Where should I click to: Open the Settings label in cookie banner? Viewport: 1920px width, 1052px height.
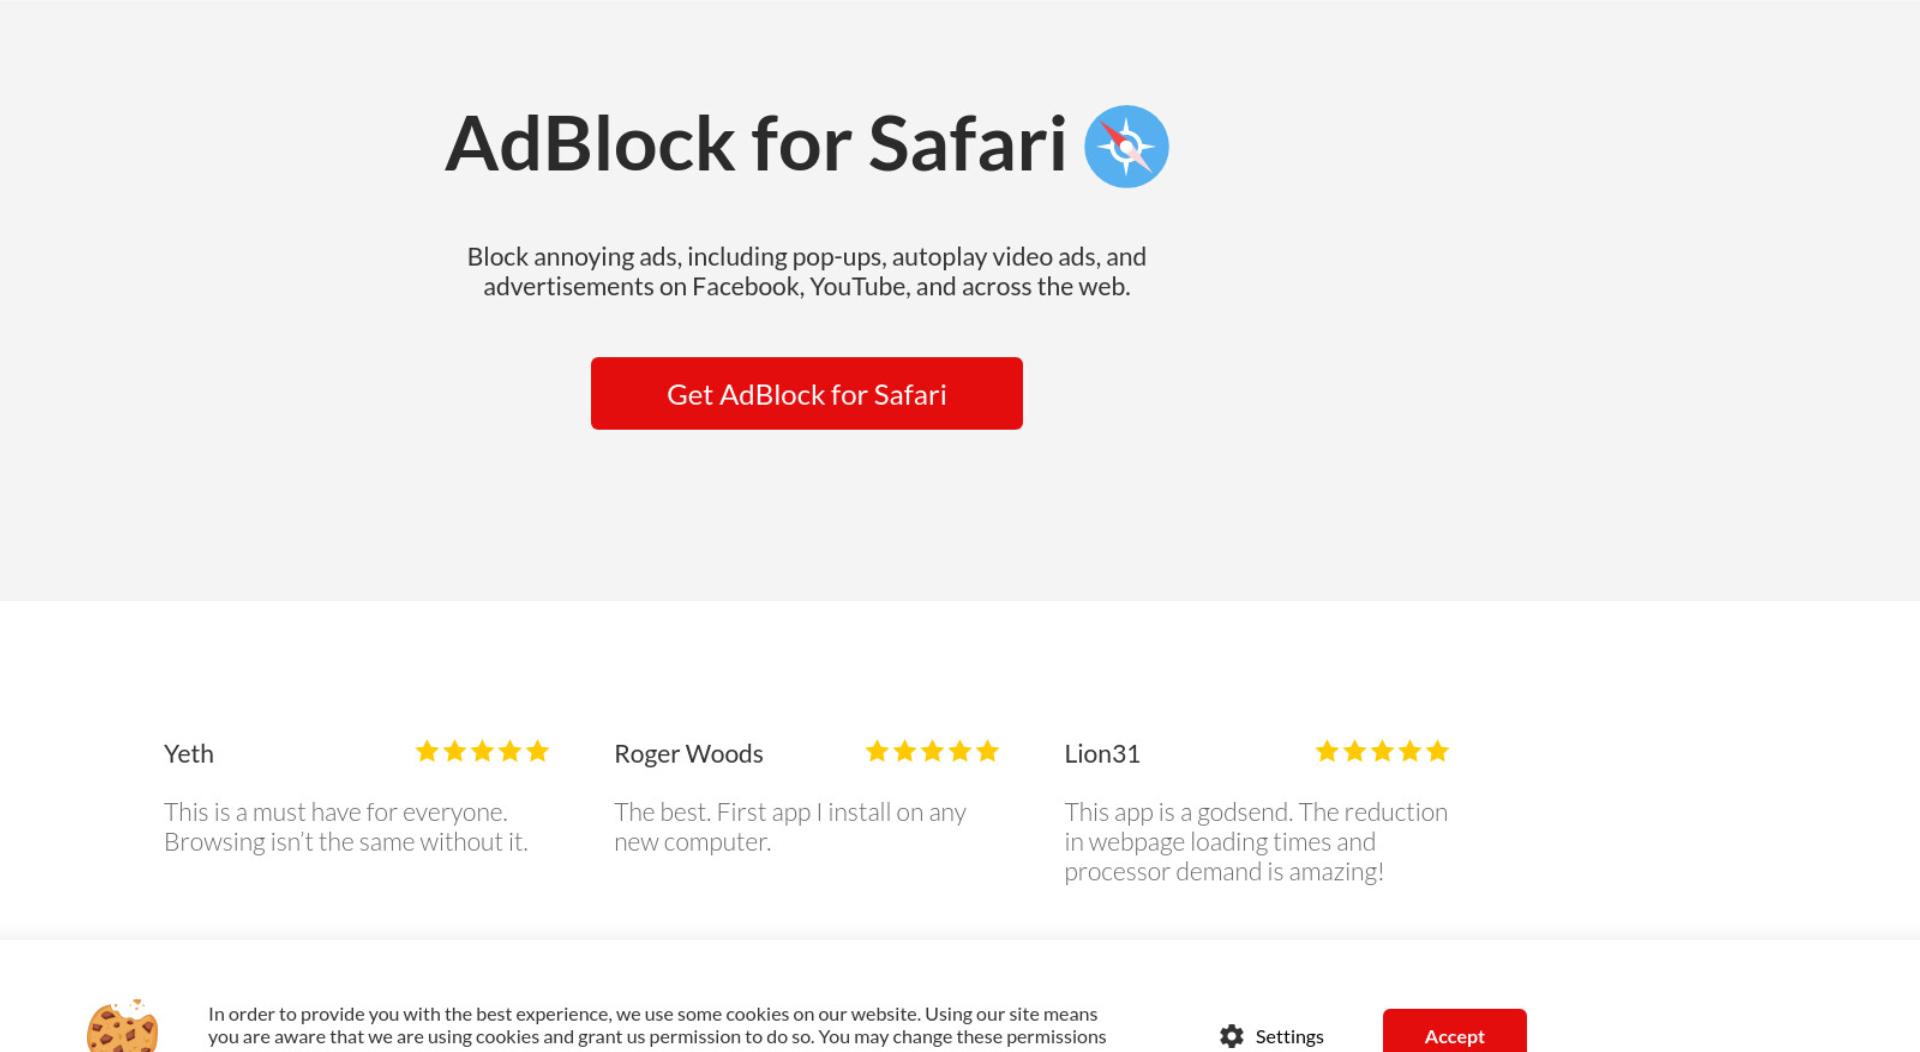tap(1289, 1037)
